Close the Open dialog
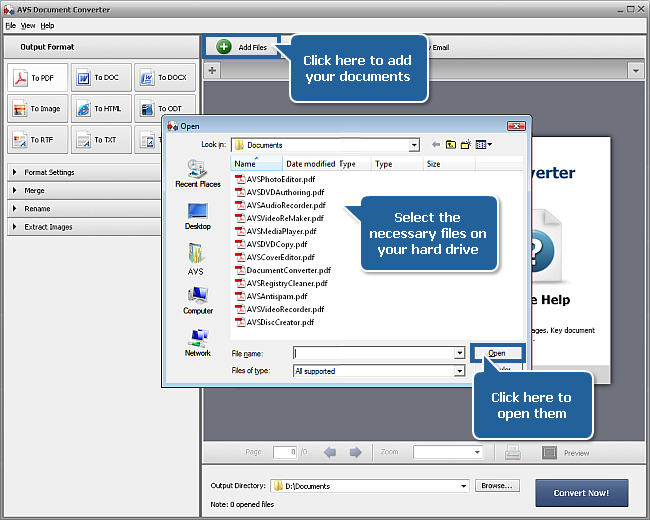This screenshot has width=650, height=520. 516,126
